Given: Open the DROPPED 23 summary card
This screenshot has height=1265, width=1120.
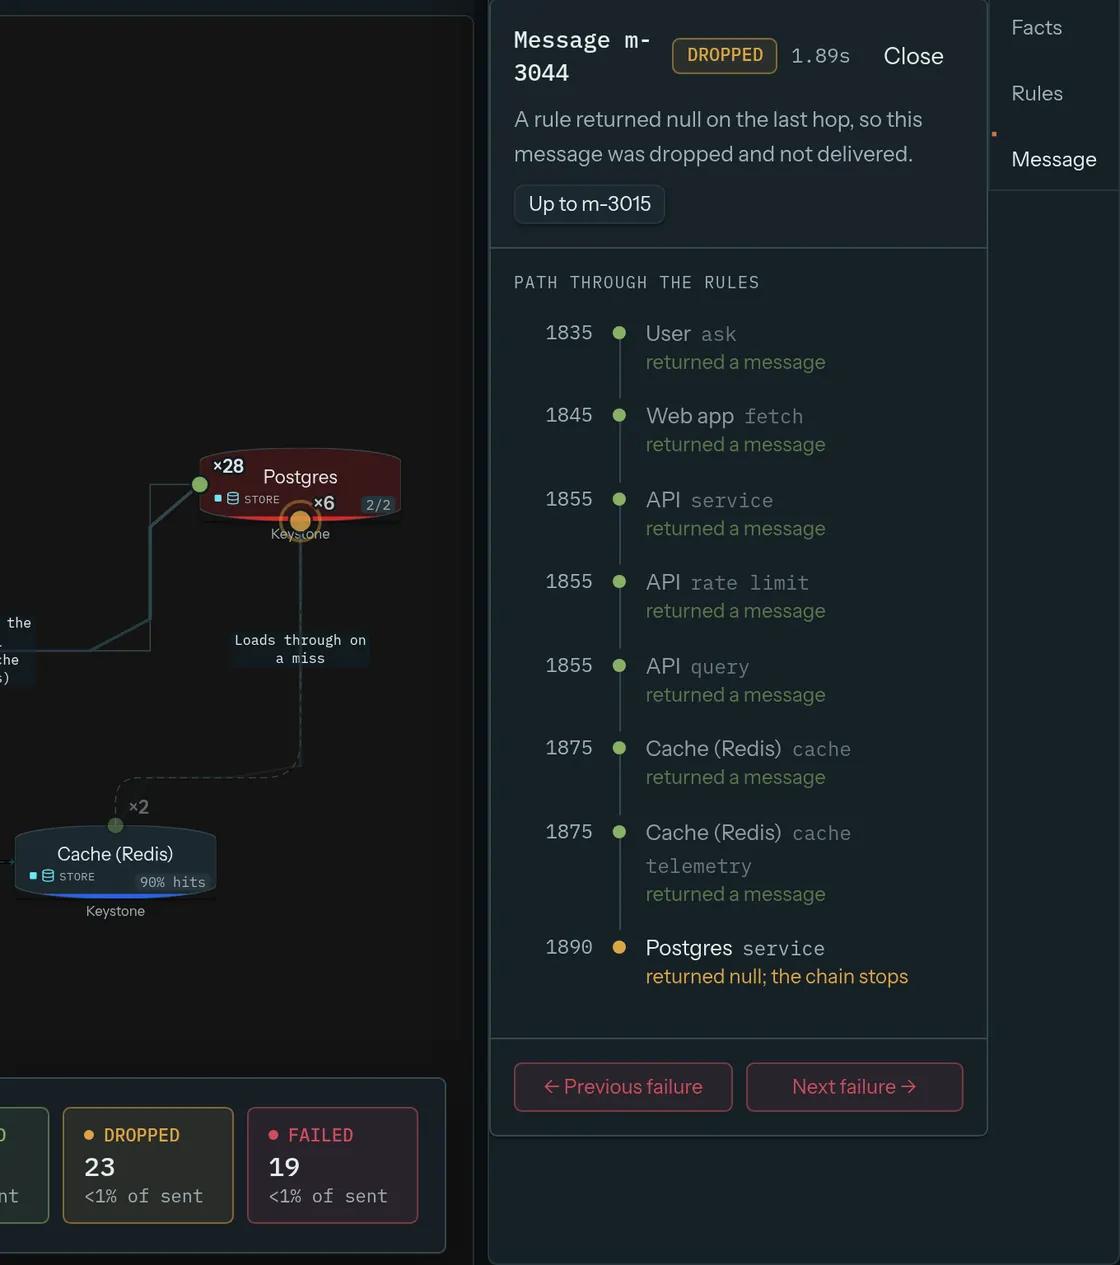Looking at the screenshot, I should pos(148,1165).
